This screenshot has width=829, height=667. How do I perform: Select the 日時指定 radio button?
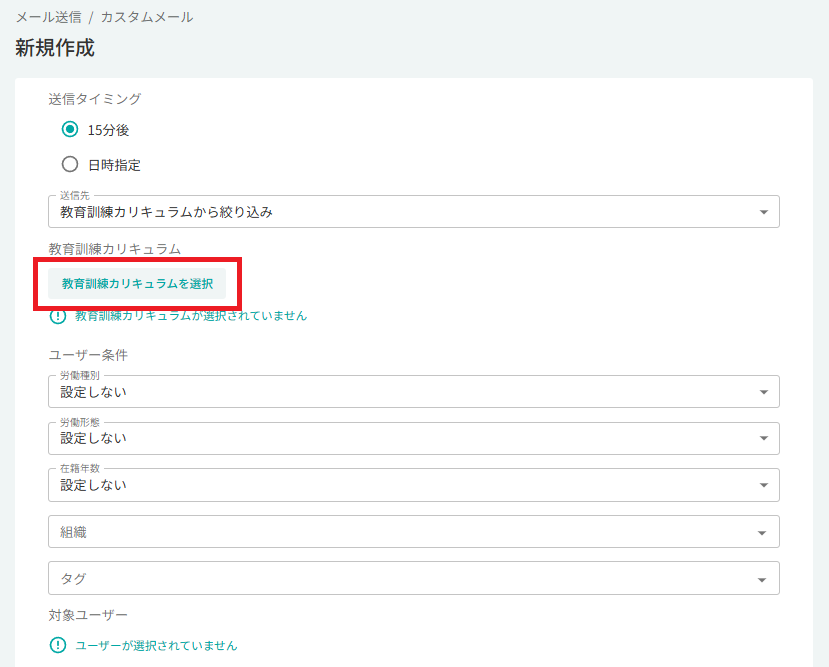tap(70, 164)
